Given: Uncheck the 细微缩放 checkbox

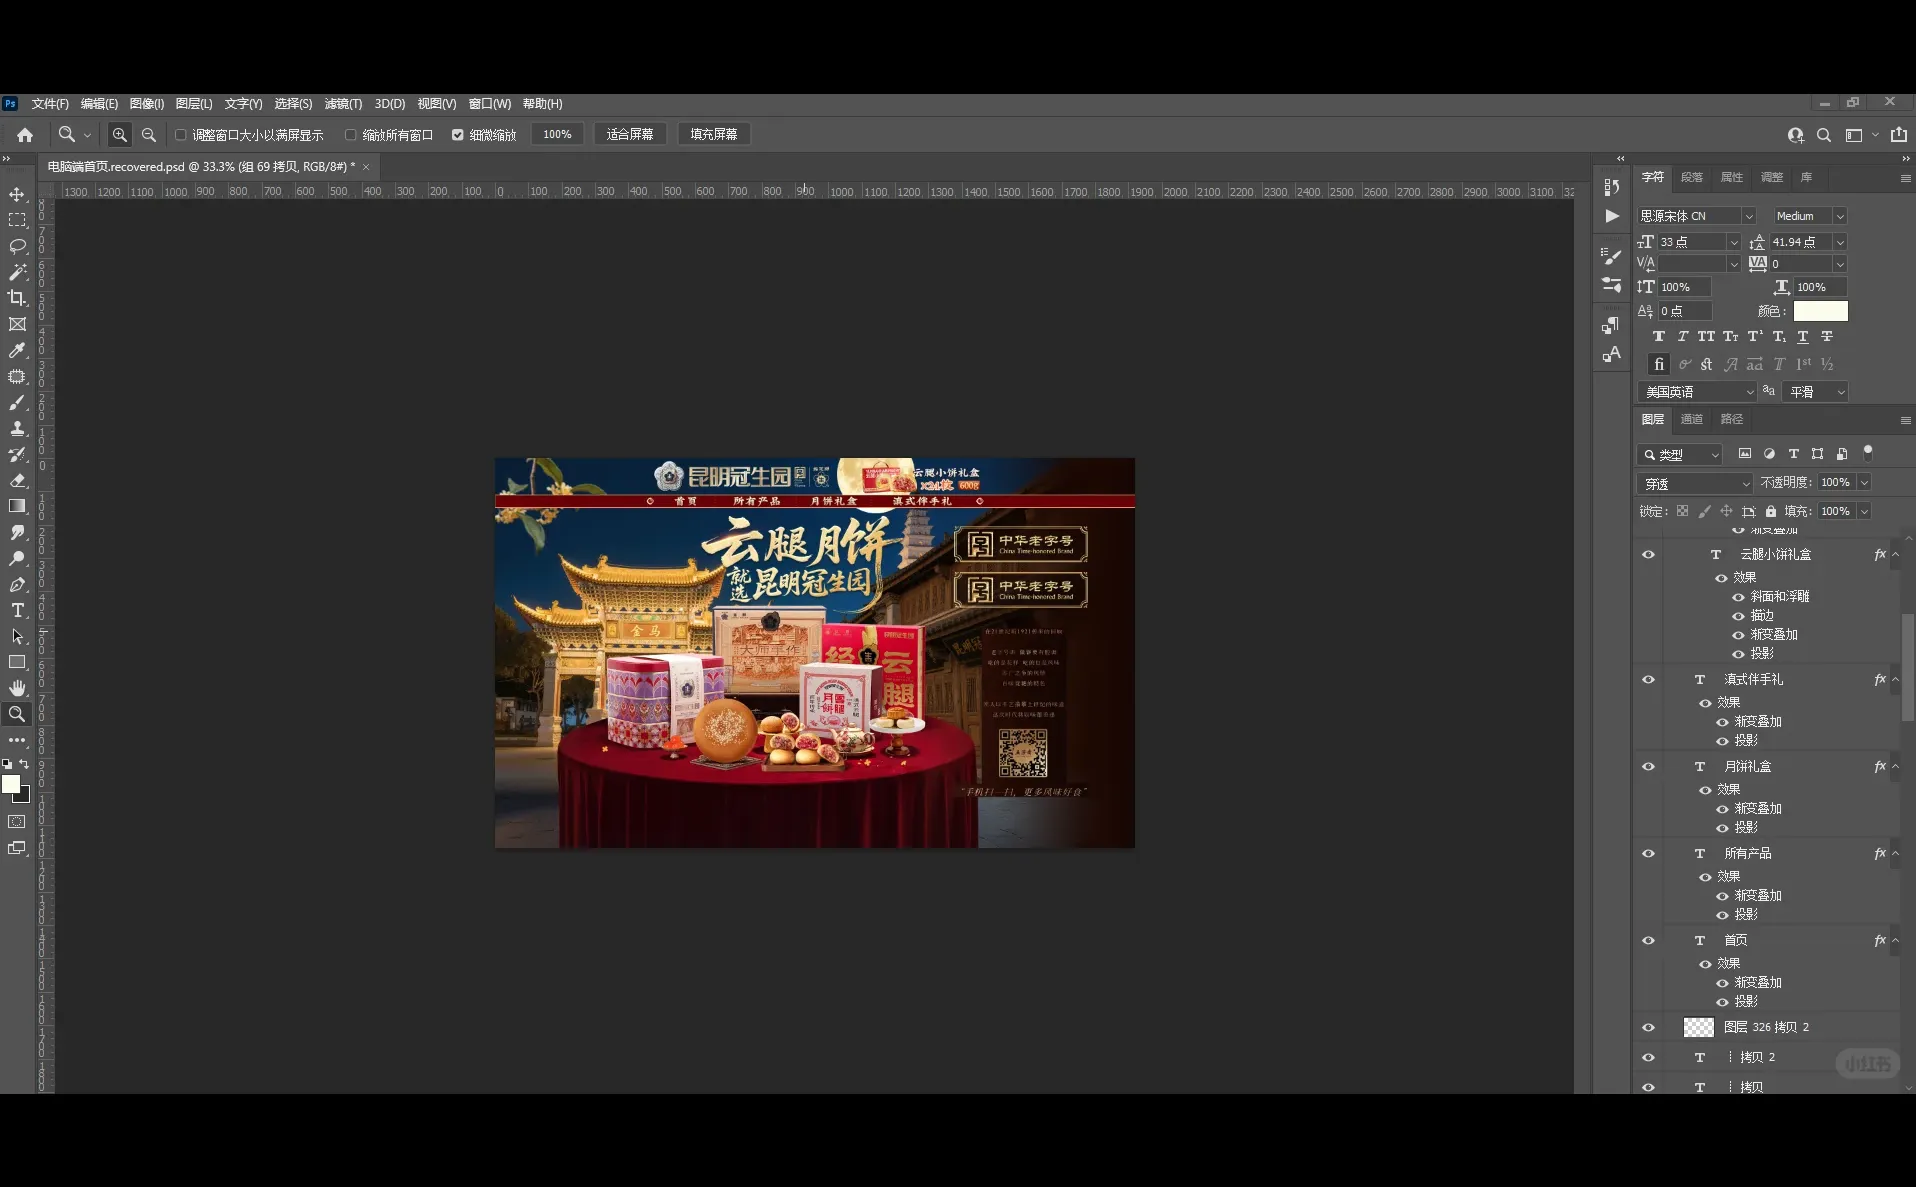Looking at the screenshot, I should (x=457, y=135).
